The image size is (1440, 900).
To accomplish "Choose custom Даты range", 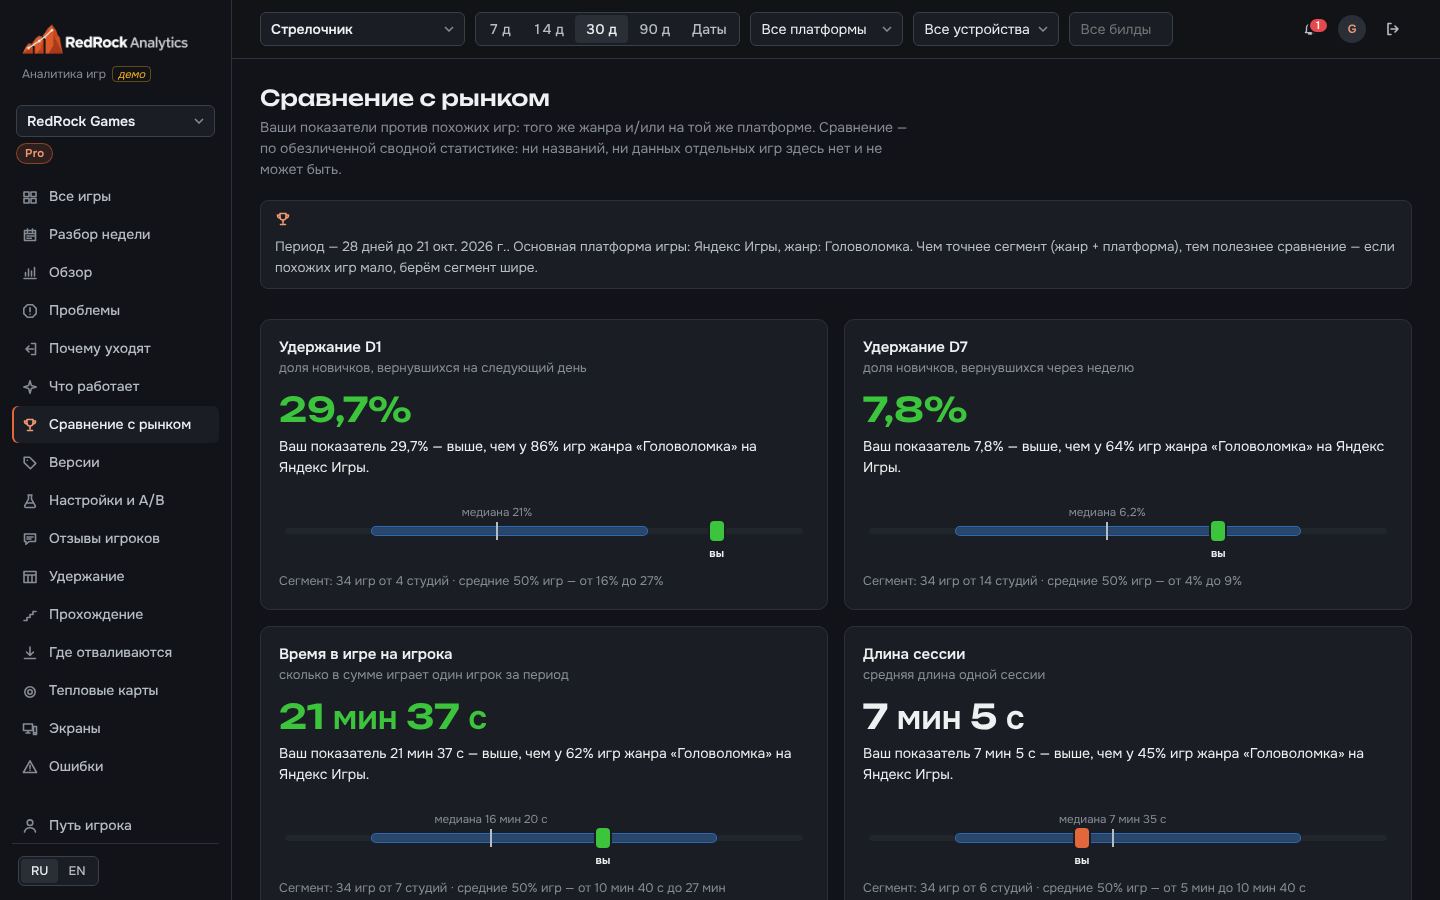I will click(x=709, y=29).
